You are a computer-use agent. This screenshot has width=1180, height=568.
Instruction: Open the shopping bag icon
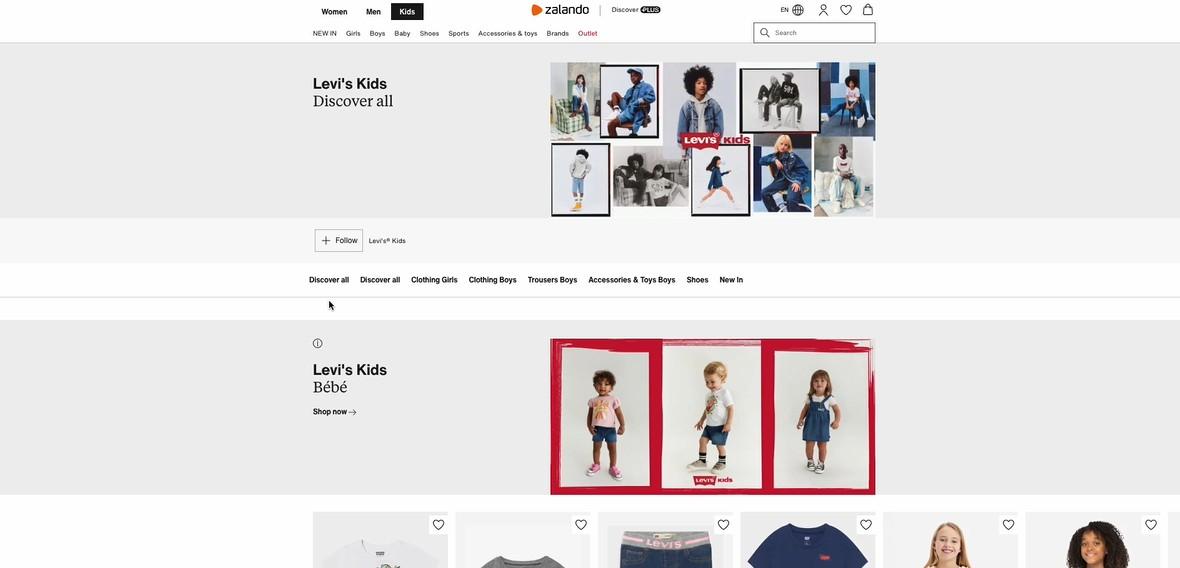pyautogui.click(x=868, y=10)
